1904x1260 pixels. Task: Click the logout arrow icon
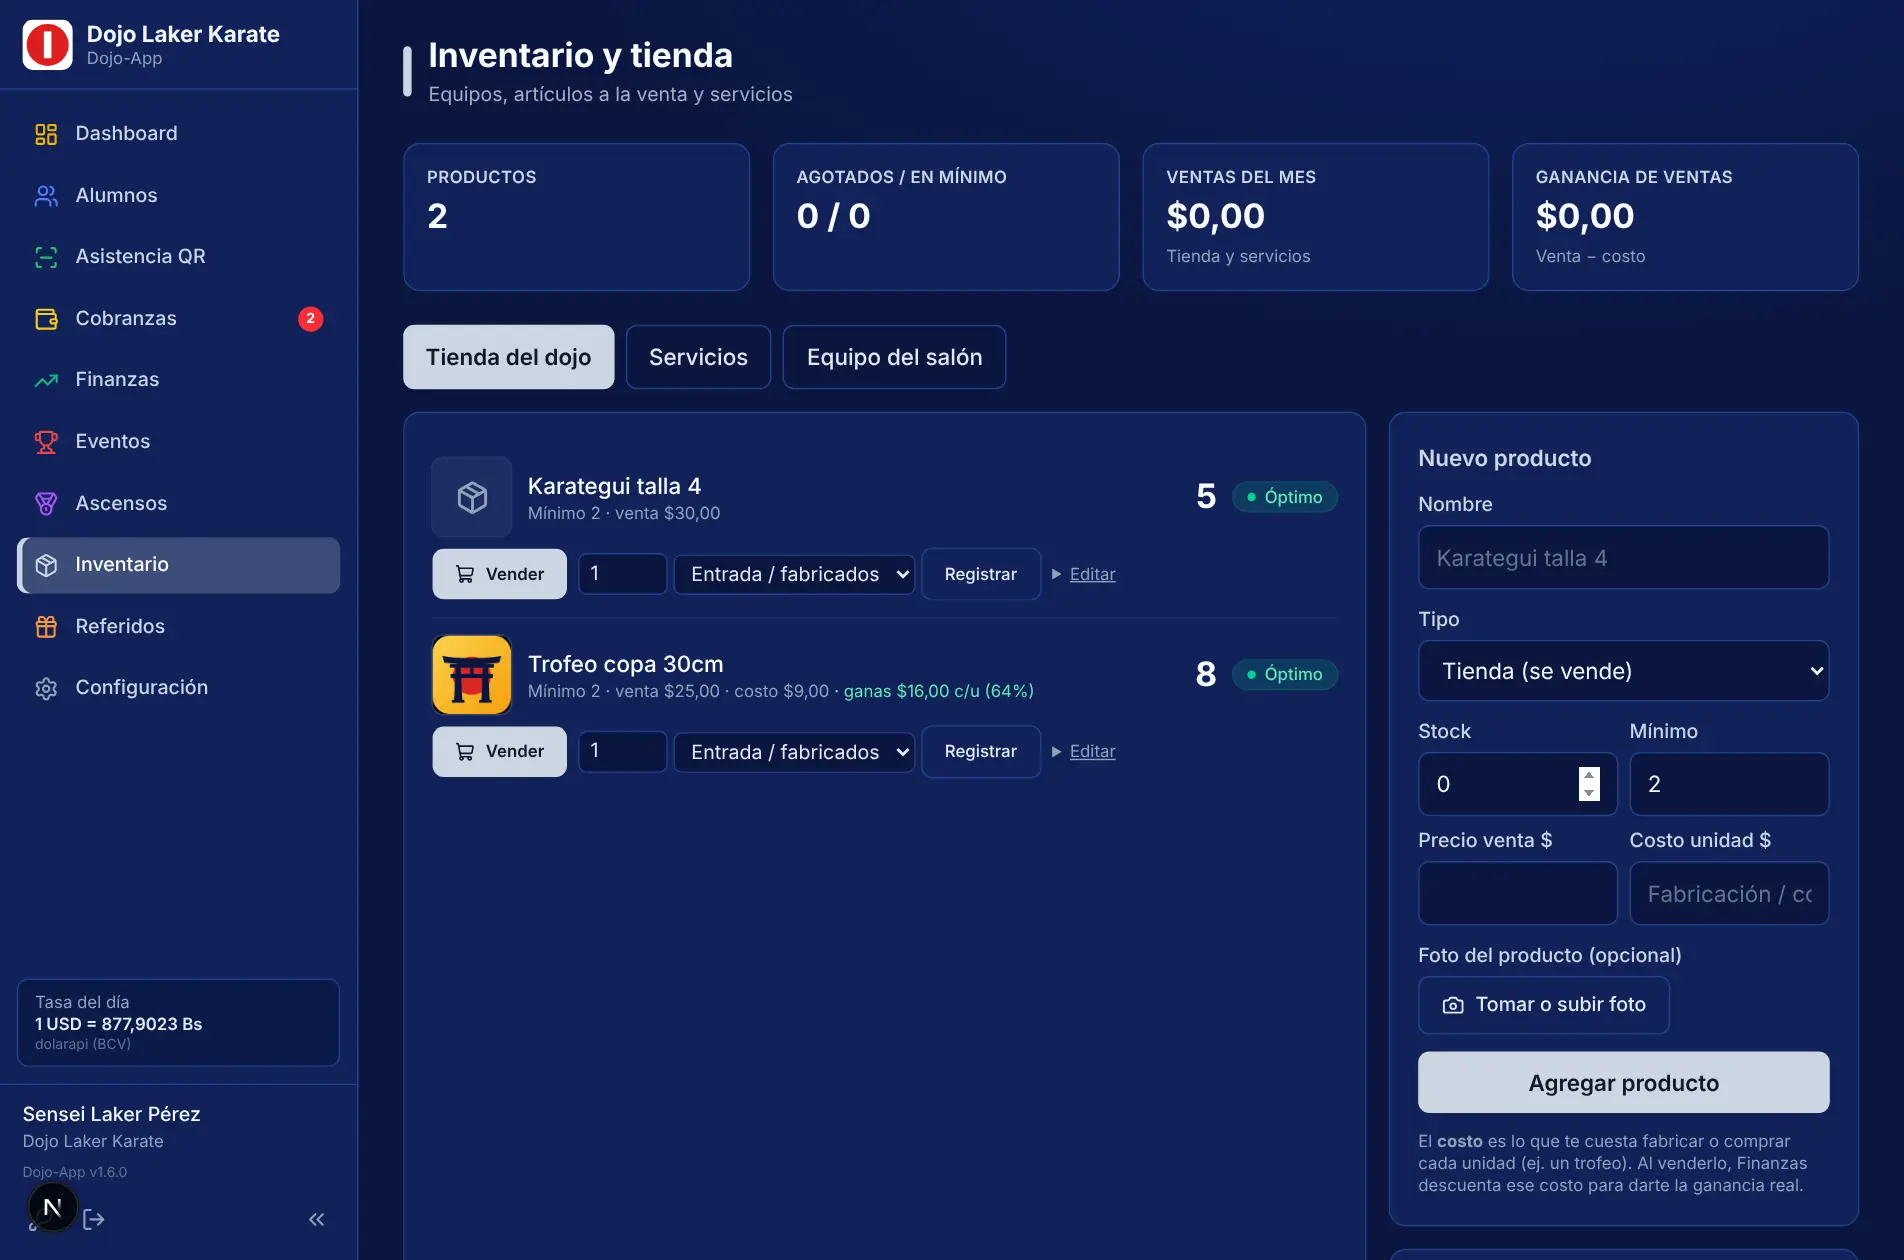(94, 1219)
